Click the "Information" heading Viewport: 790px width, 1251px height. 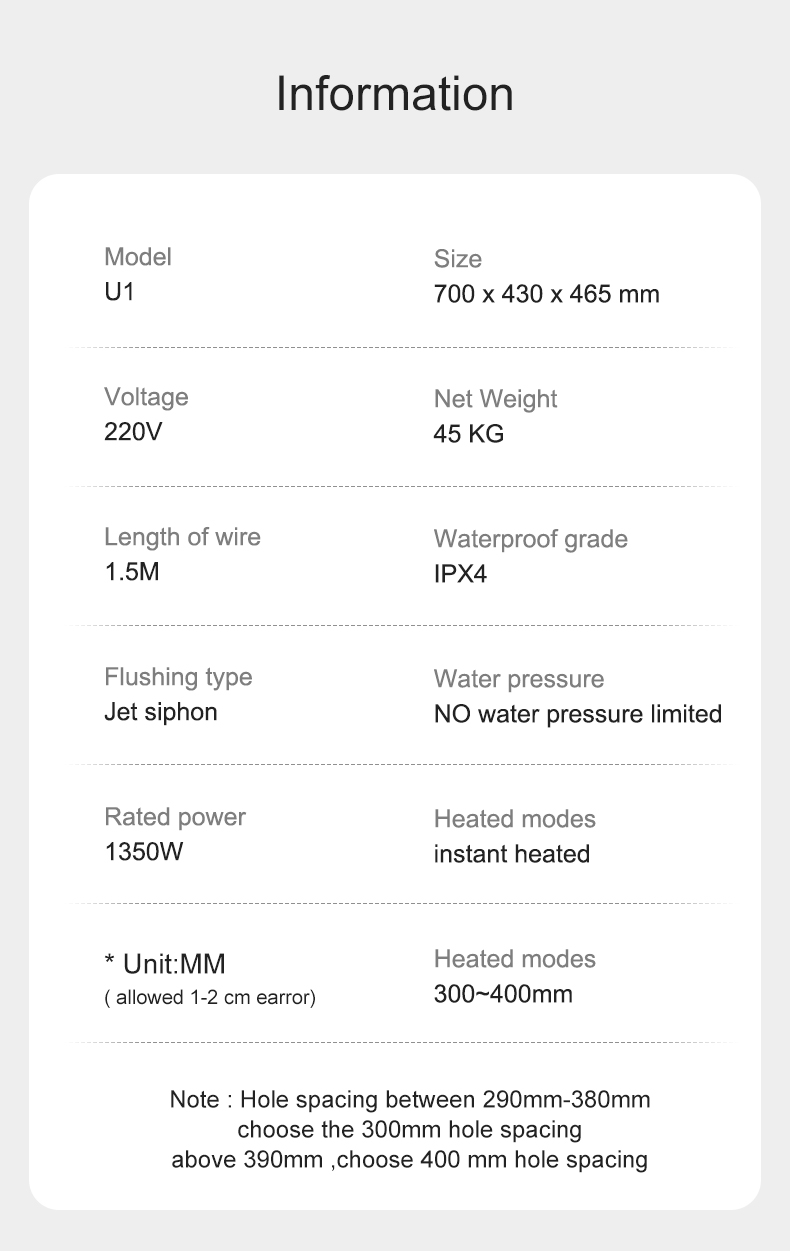point(394,93)
